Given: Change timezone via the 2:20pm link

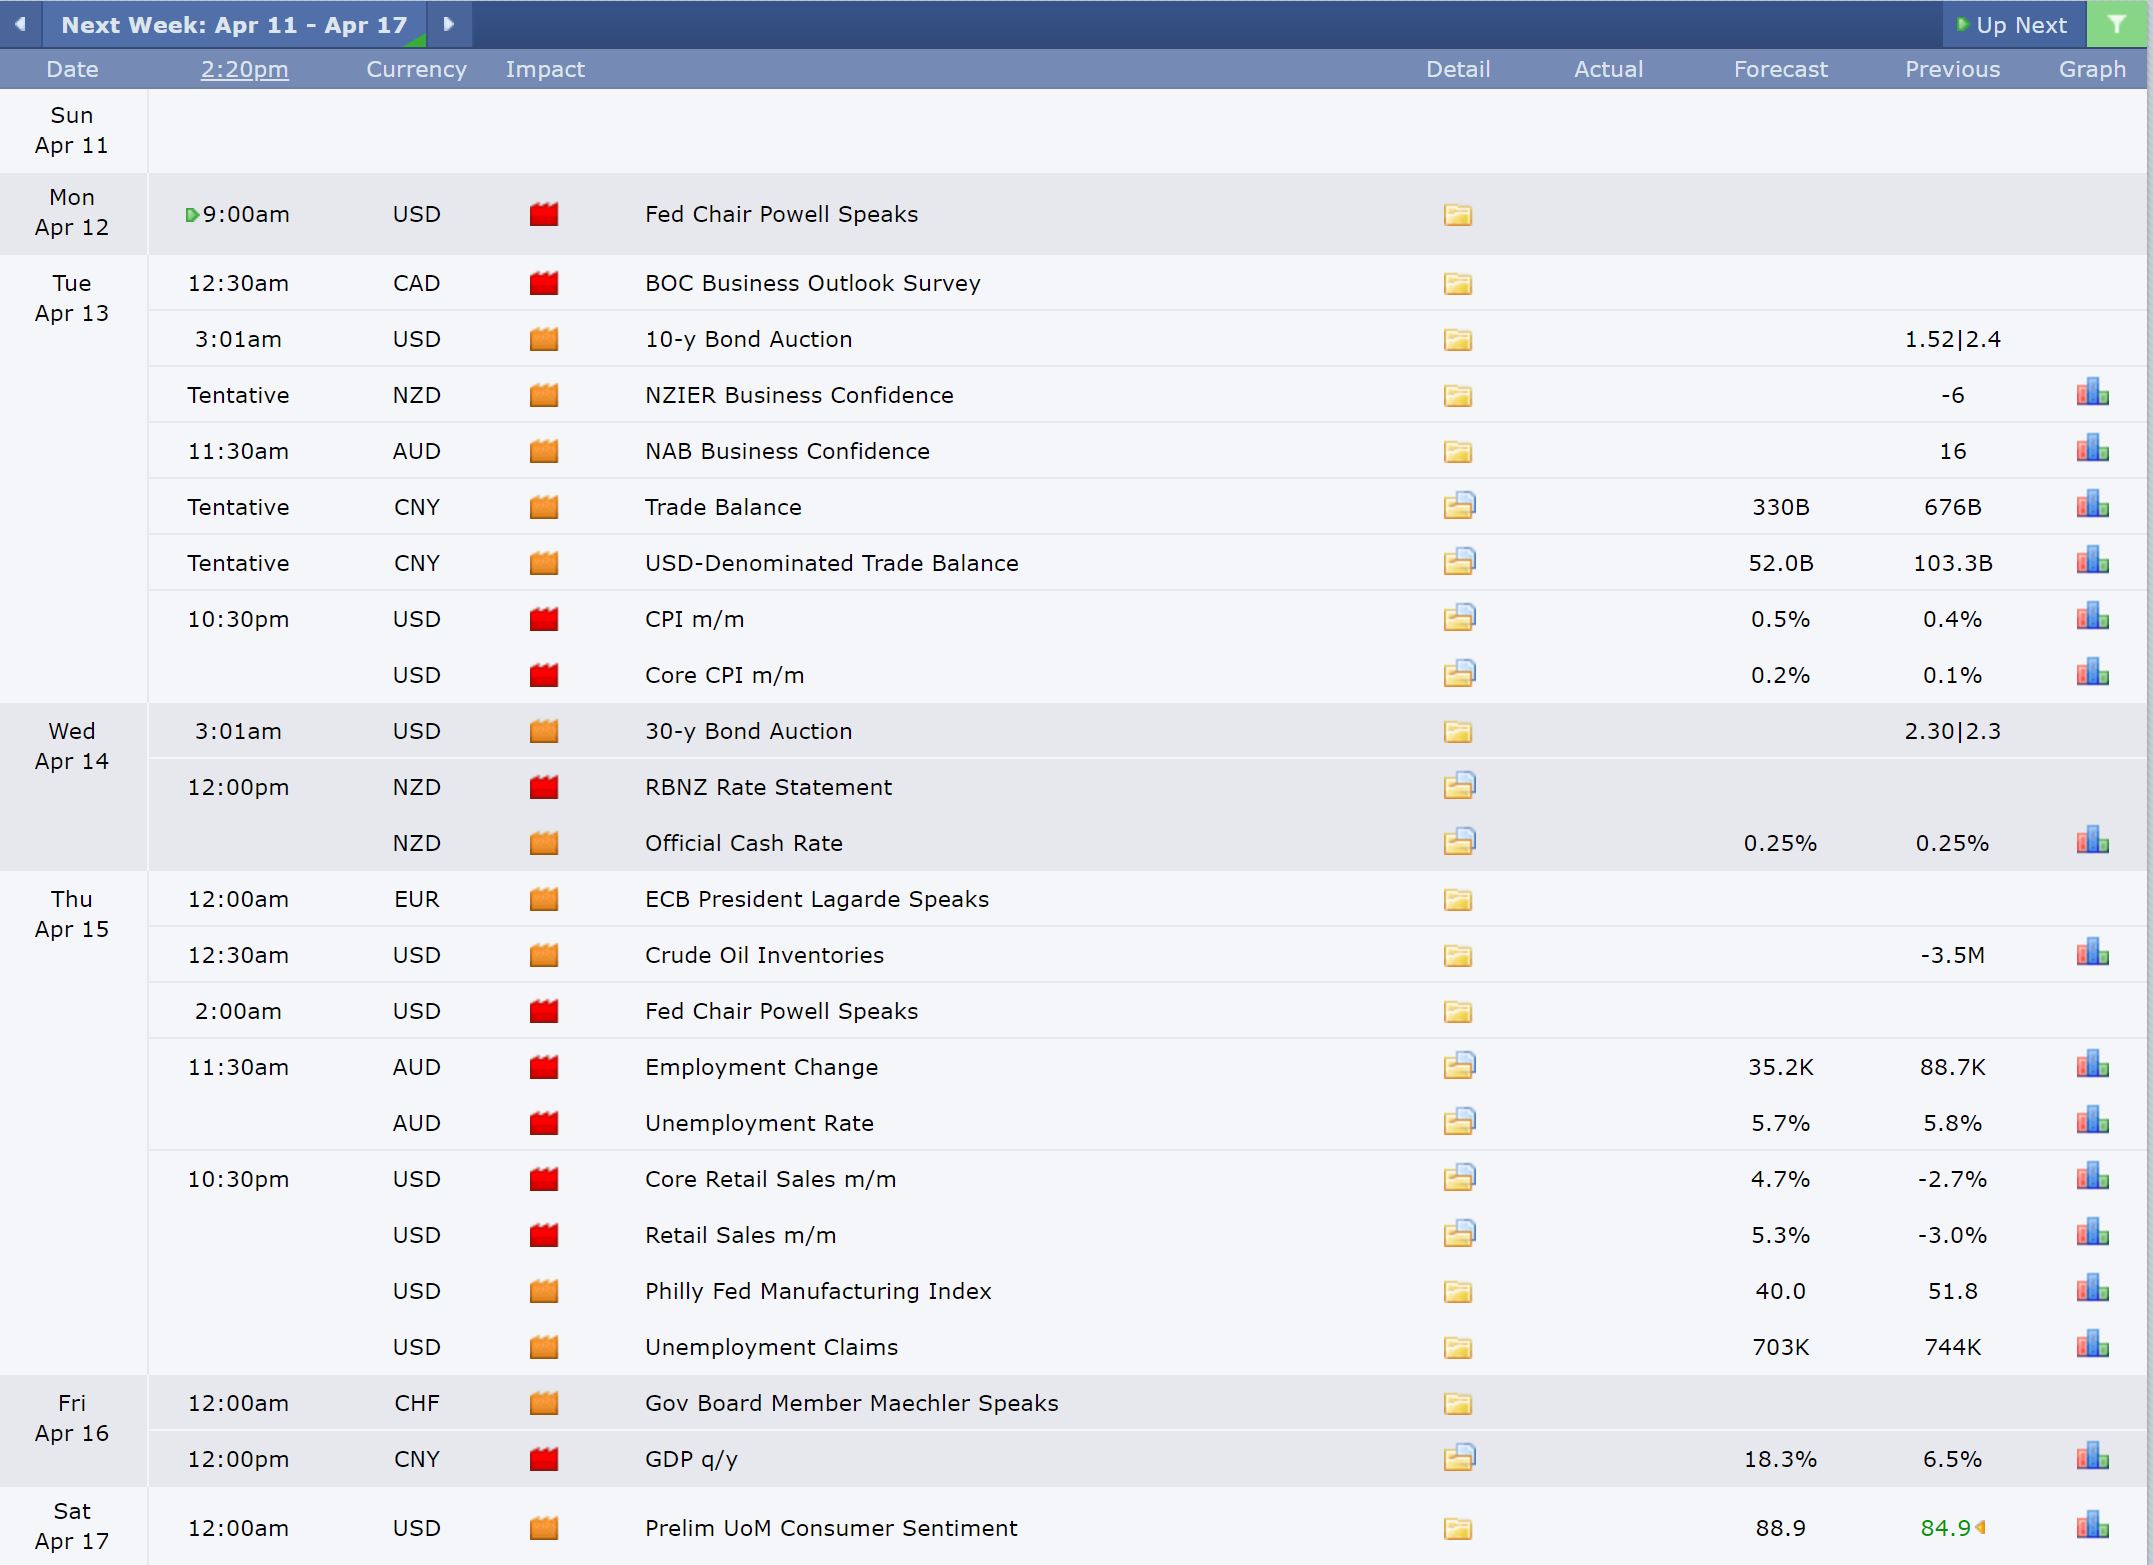Looking at the screenshot, I should coord(244,69).
